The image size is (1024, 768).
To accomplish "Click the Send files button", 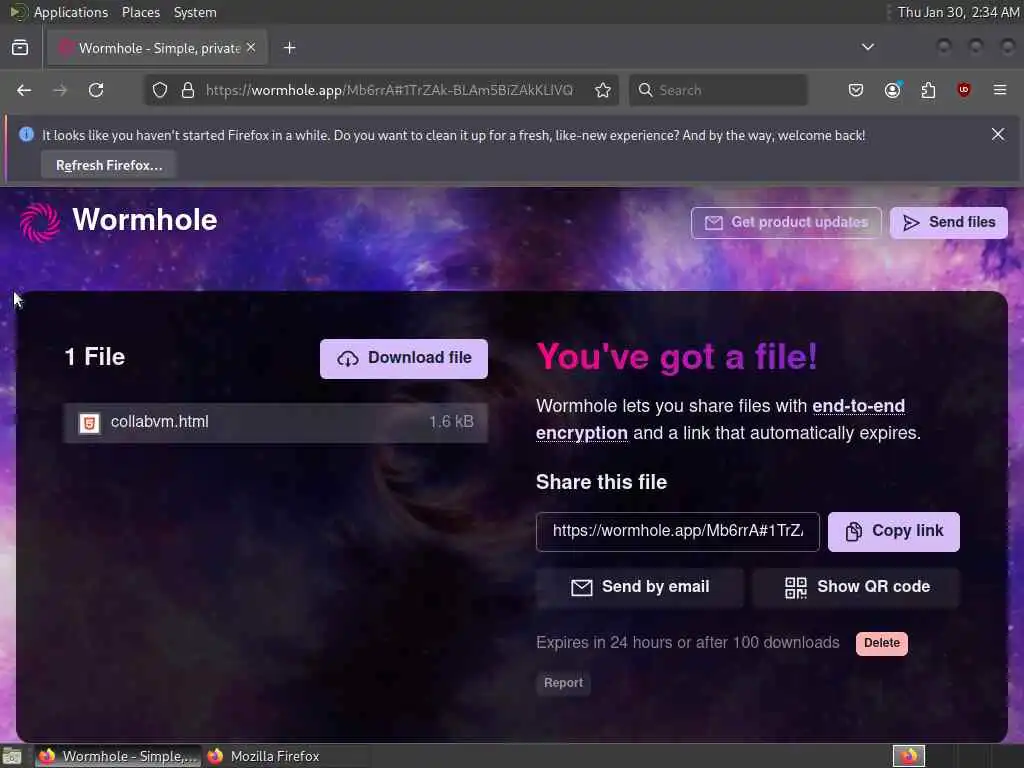I will click(949, 223).
